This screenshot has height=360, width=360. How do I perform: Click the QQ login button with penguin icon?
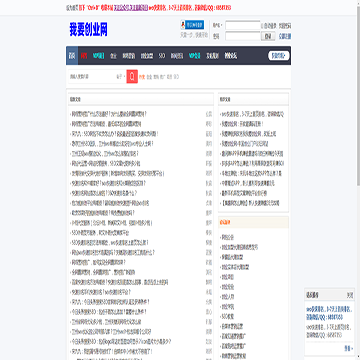[x=192, y=25]
